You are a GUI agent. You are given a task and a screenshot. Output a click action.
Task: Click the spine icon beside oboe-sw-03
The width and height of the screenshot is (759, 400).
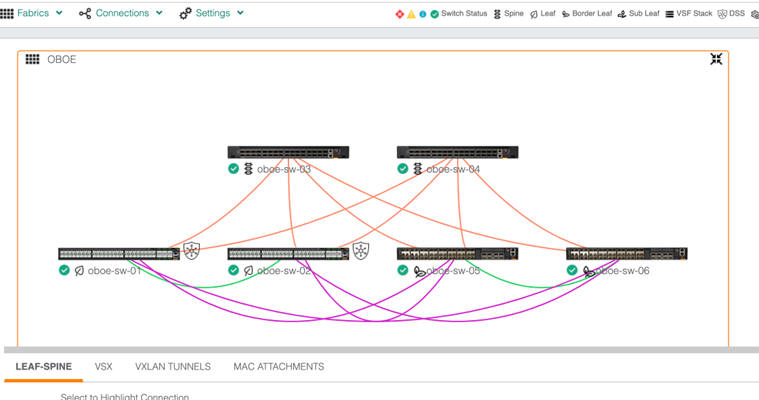[x=249, y=169]
